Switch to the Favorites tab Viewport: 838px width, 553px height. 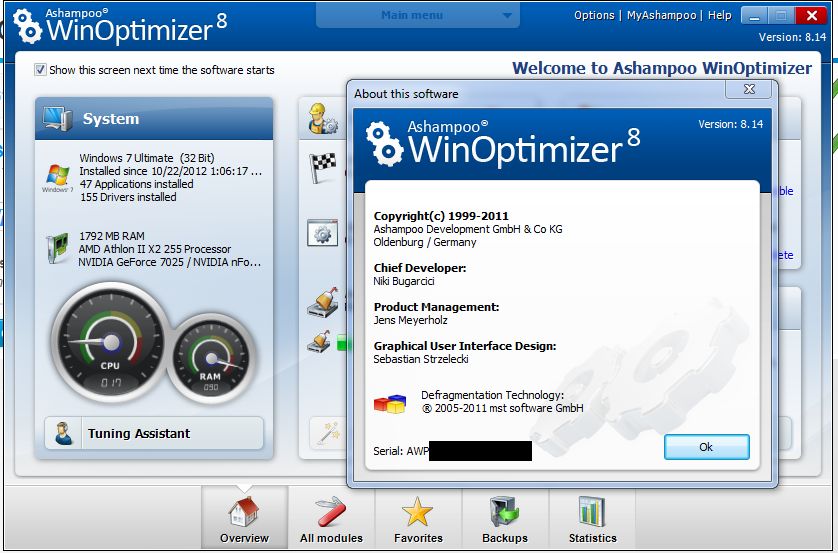coord(418,517)
